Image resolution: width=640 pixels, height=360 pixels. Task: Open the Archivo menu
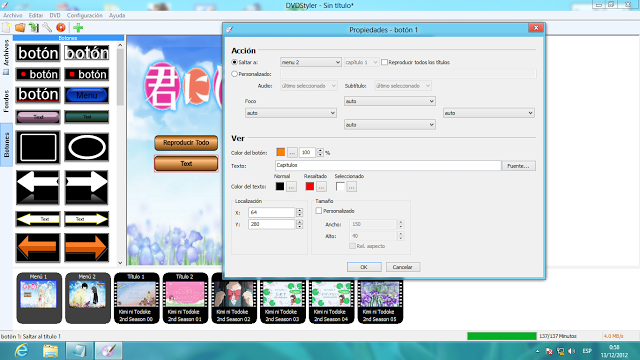tap(13, 15)
